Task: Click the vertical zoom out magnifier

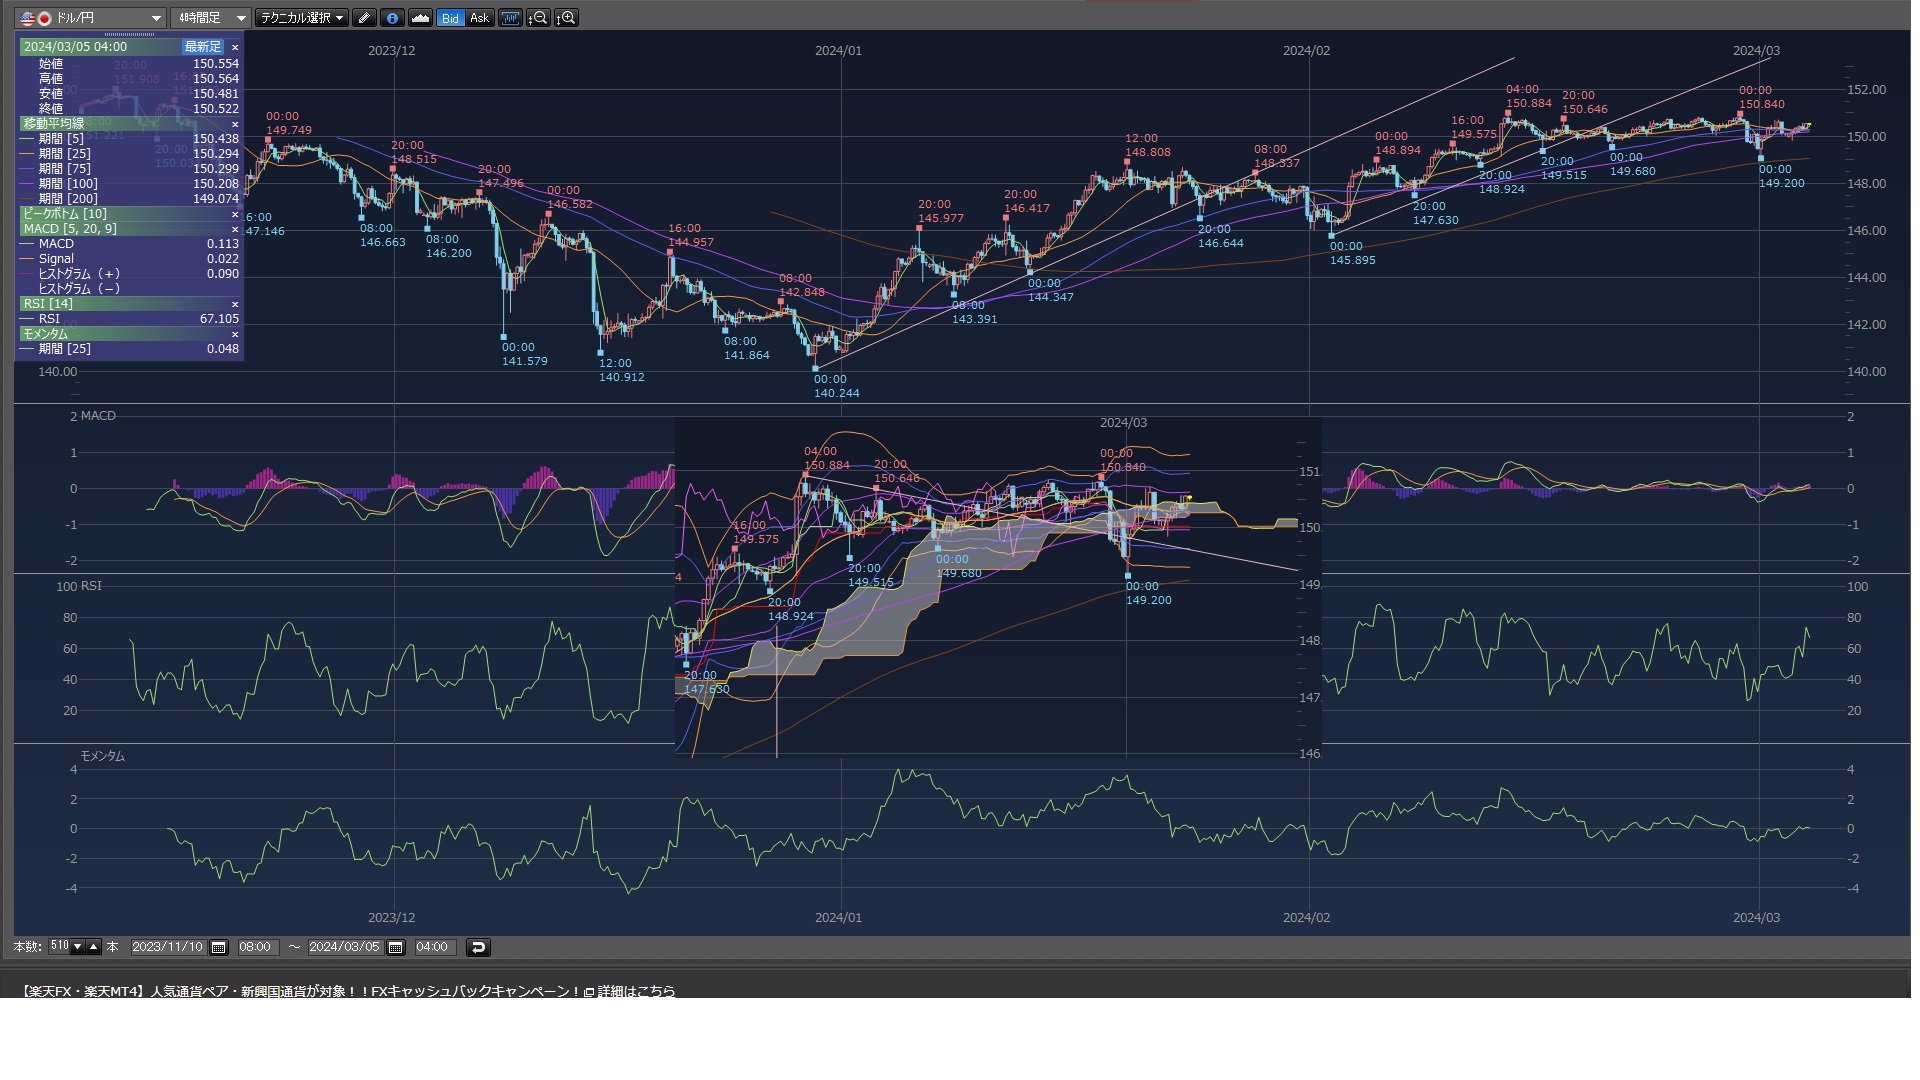Action: (538, 18)
